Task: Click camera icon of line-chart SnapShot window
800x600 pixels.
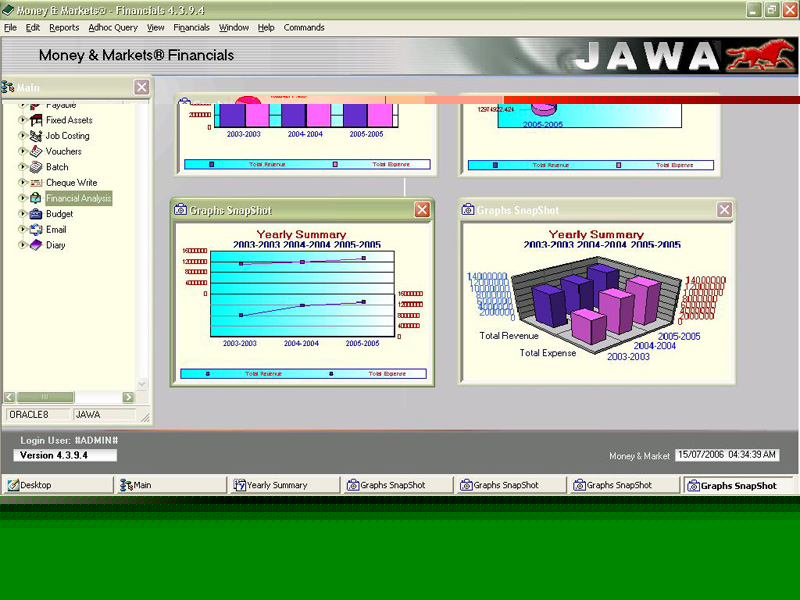Action: point(181,210)
